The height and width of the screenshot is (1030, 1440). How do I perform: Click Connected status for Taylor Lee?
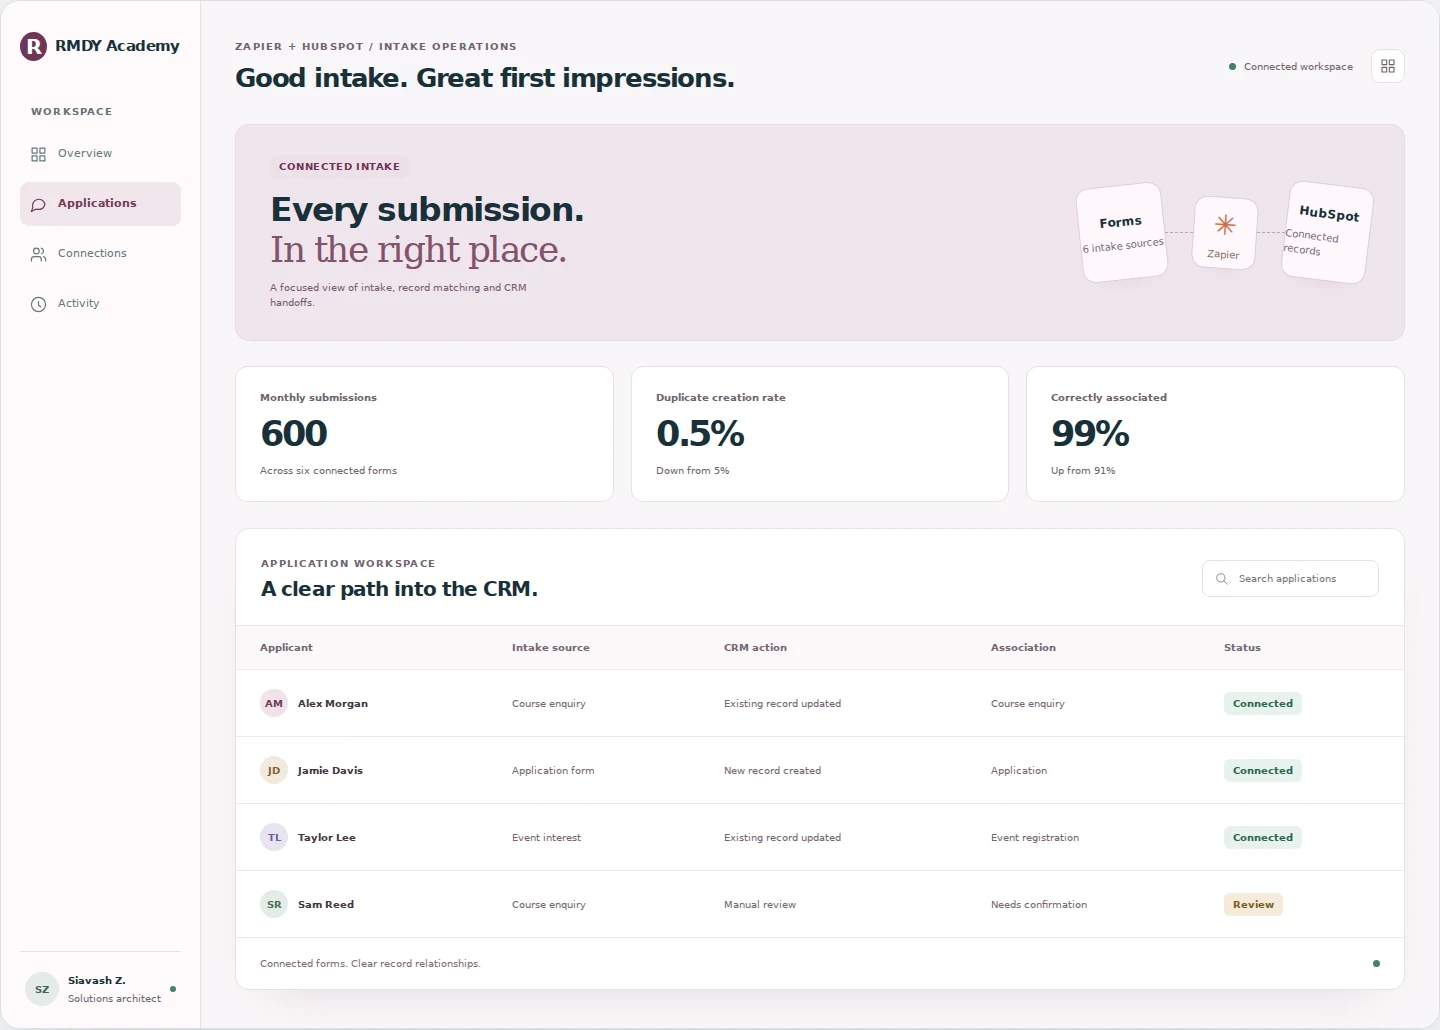(x=1263, y=837)
